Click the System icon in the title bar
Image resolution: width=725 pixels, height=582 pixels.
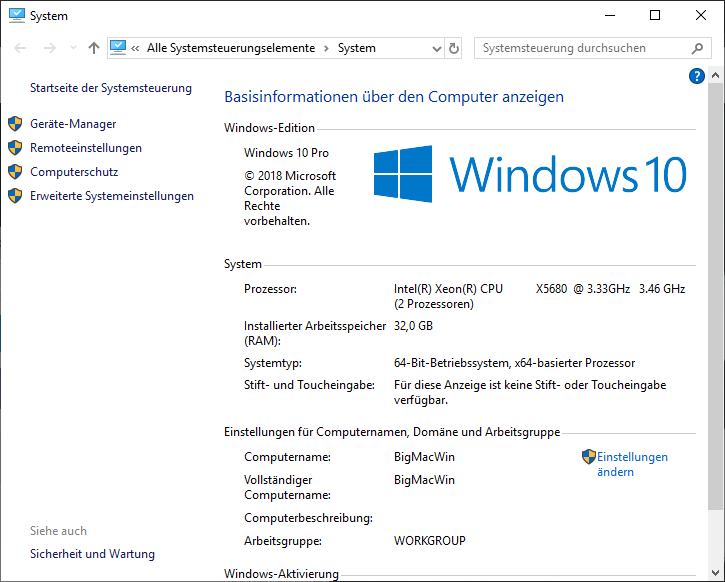click(16, 15)
